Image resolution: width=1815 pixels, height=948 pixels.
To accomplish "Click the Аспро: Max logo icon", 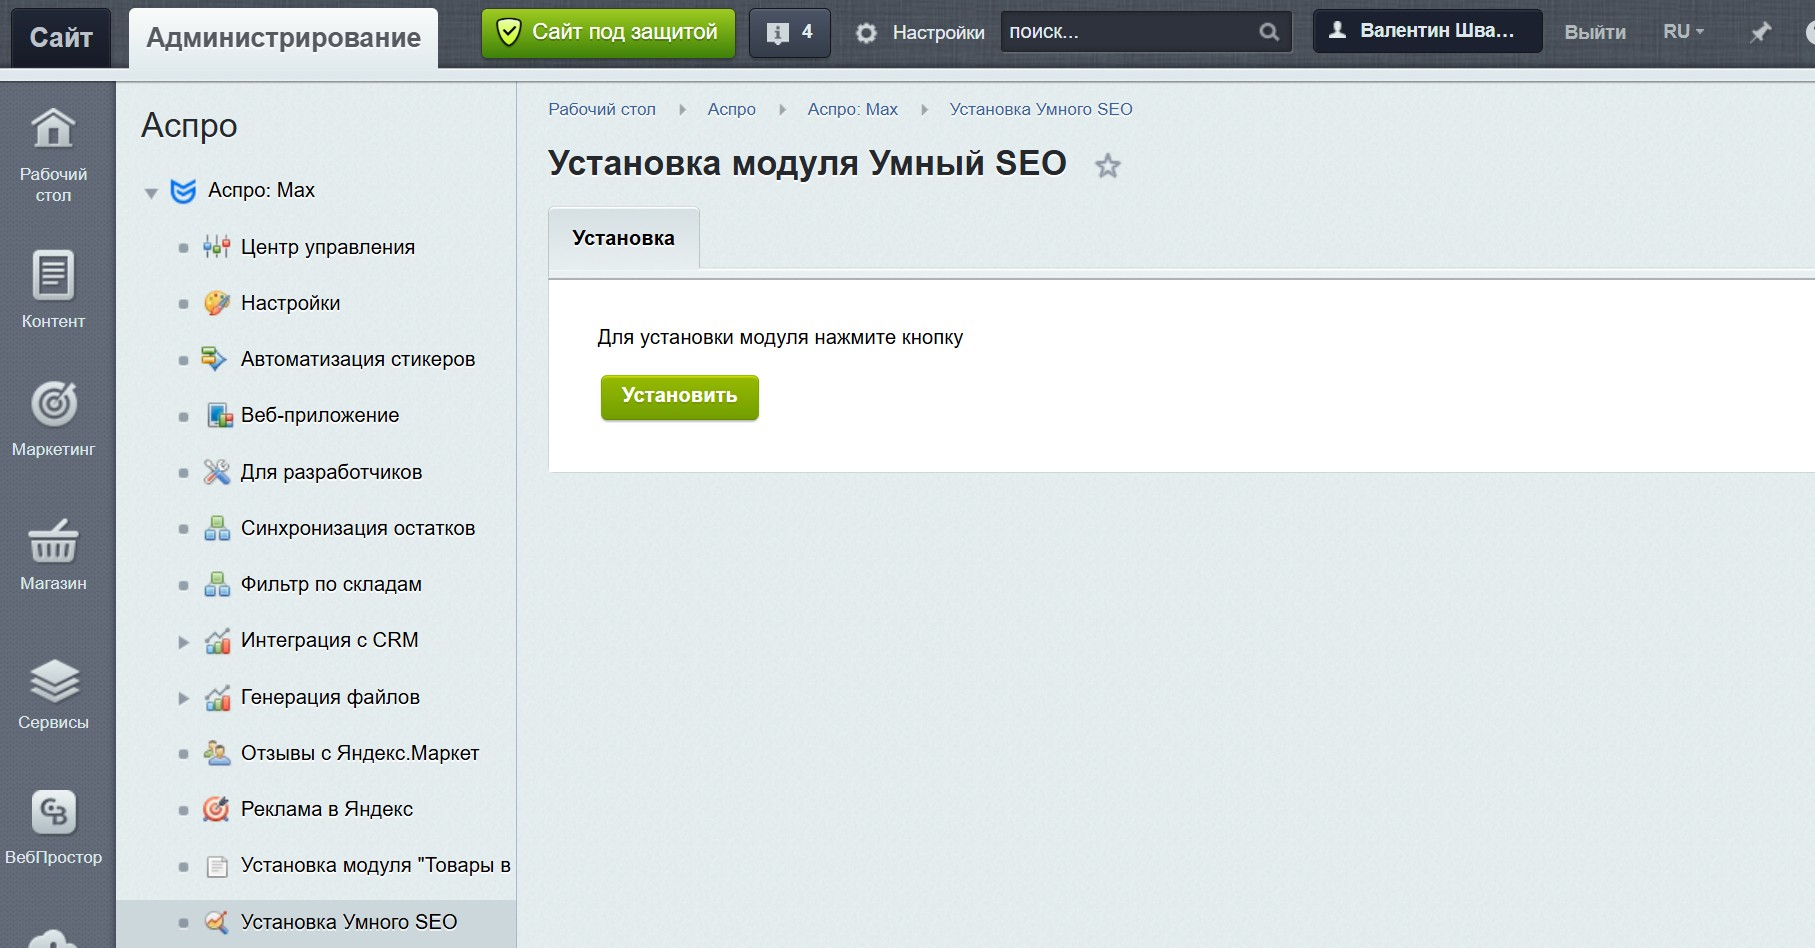I will 183,190.
